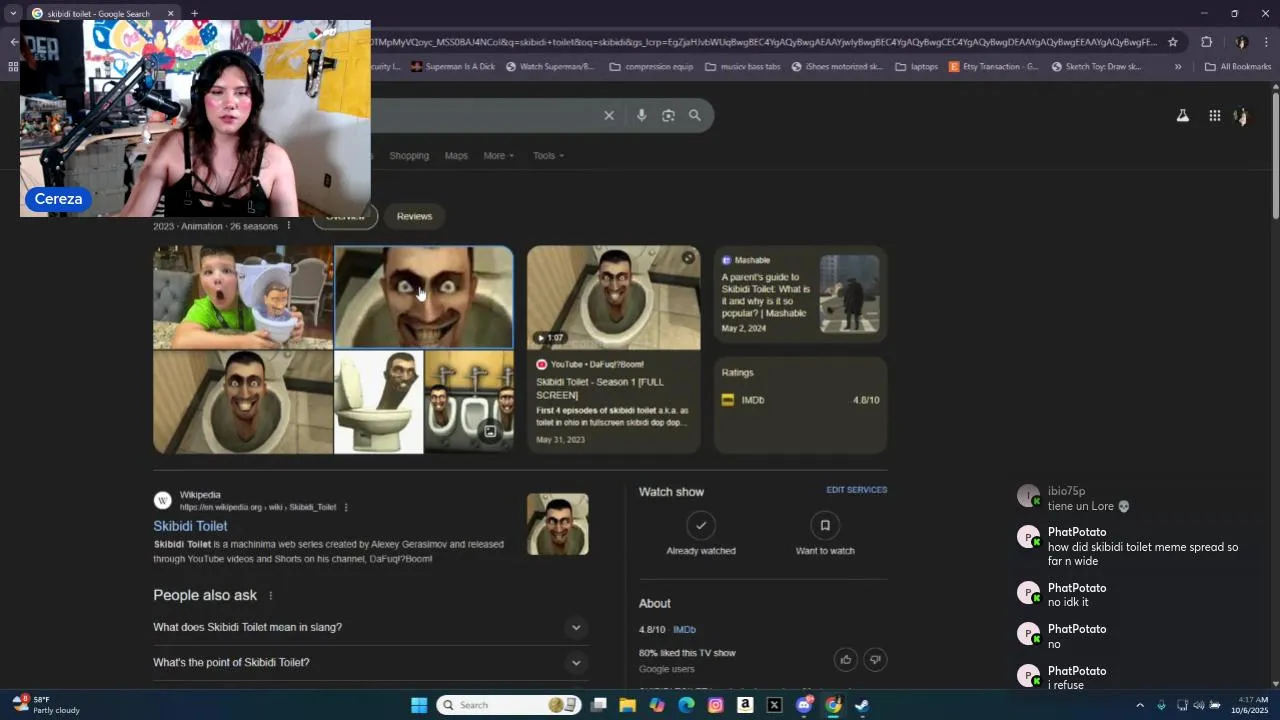Open the white toilet head image
This screenshot has height=720, width=1280.
click(379, 402)
